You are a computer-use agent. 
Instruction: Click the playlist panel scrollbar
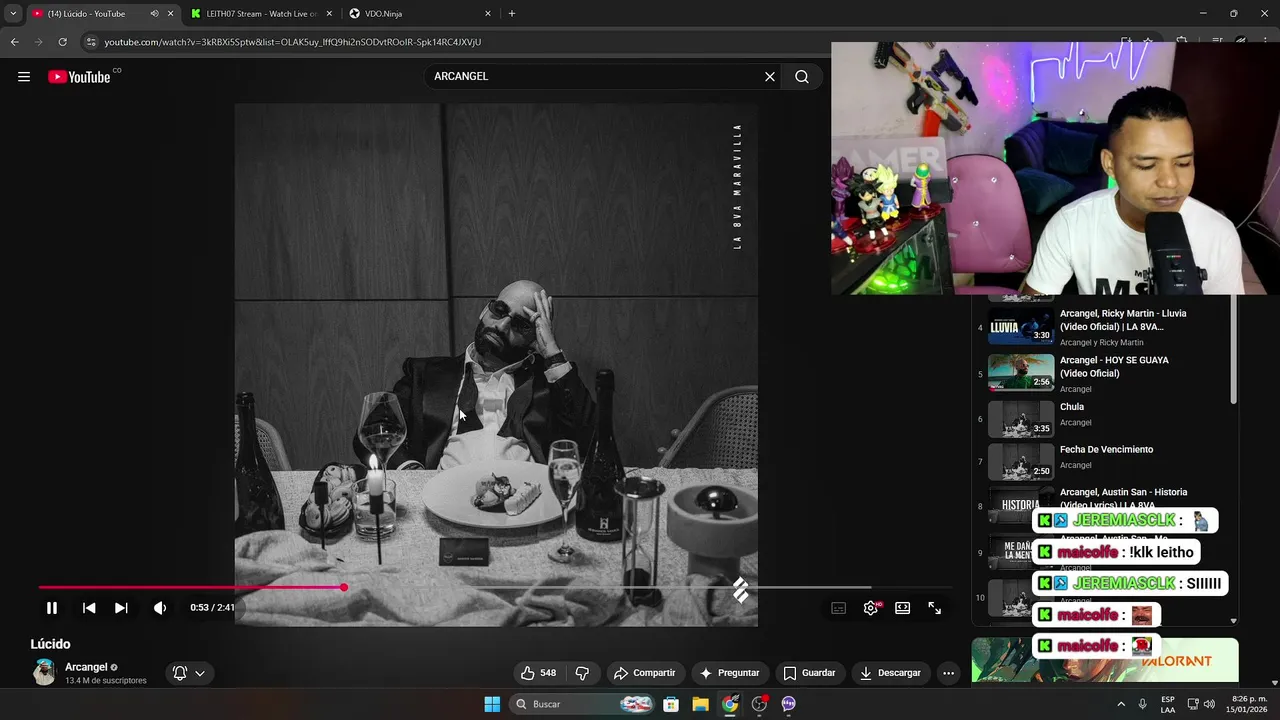(x=1233, y=350)
